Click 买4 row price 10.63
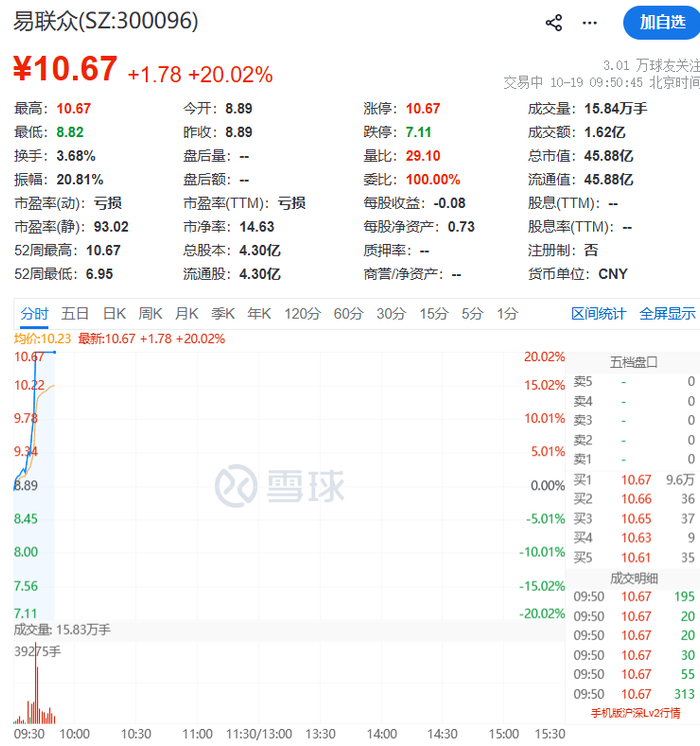The image size is (700, 746). coord(636,538)
